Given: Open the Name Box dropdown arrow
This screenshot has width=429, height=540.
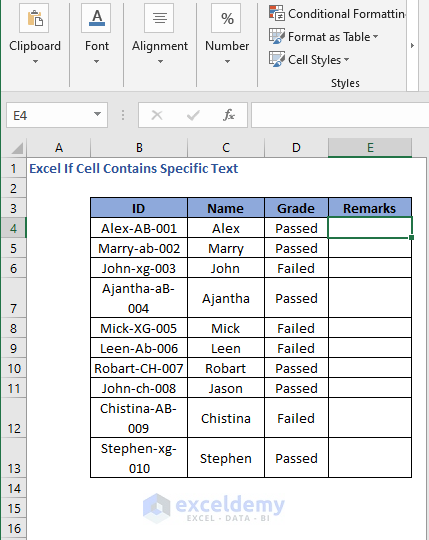Looking at the screenshot, I should pyautogui.click(x=97, y=114).
